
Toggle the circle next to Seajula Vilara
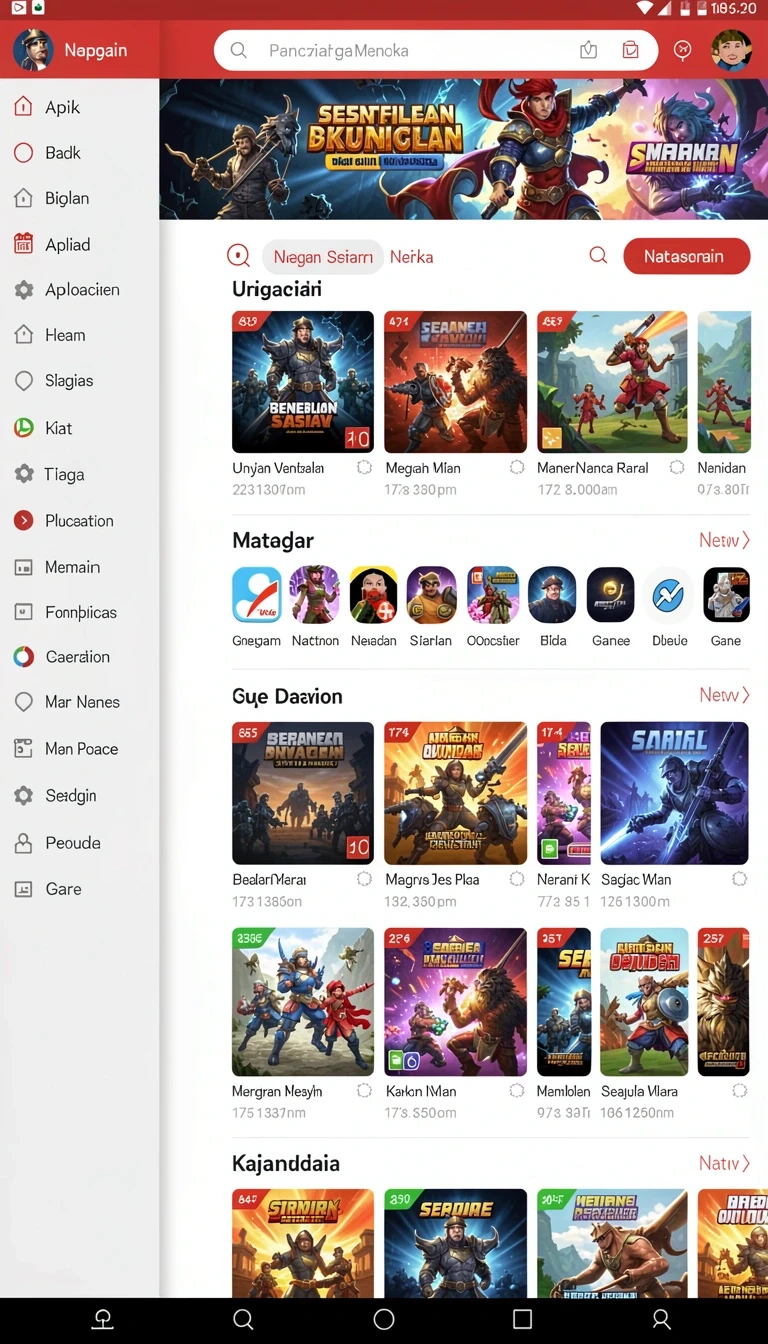coord(740,1091)
